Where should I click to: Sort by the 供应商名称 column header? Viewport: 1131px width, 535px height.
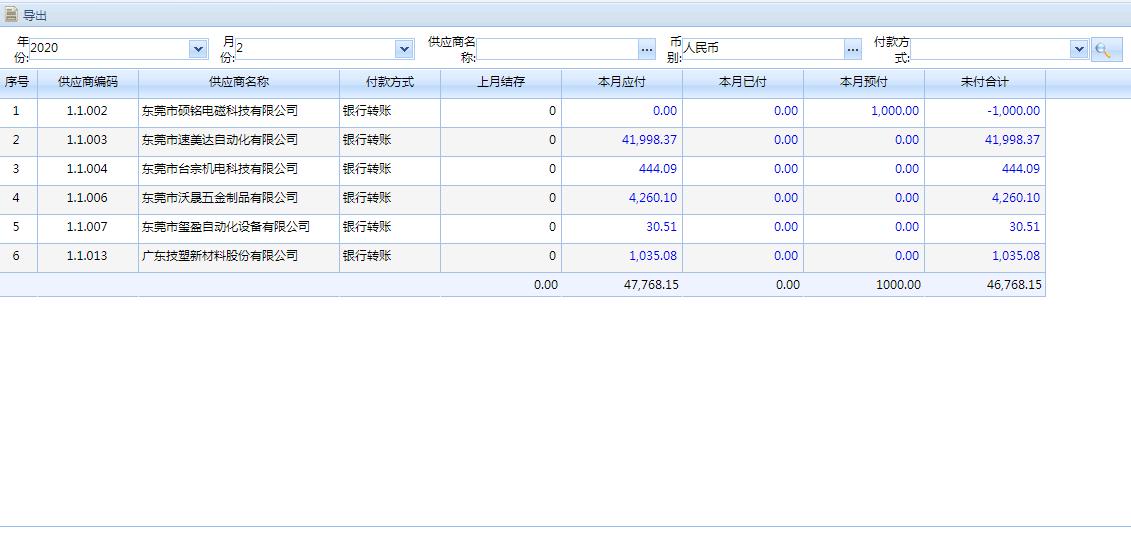click(x=239, y=83)
